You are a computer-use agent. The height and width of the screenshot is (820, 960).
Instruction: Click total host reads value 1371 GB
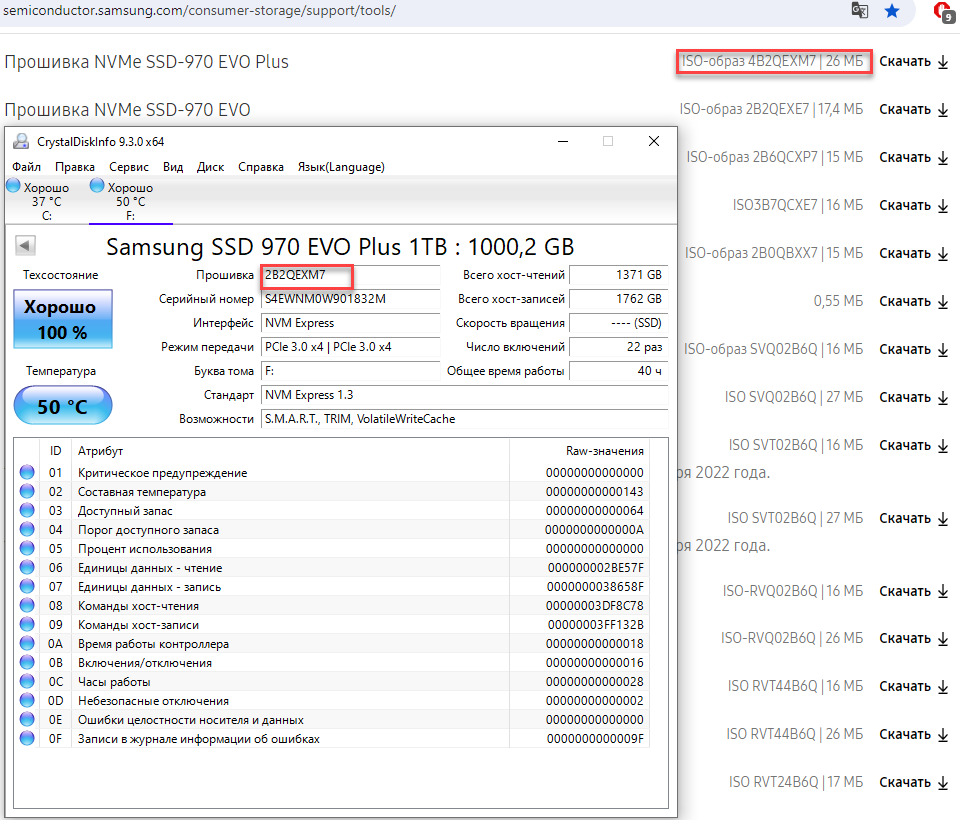pos(618,275)
